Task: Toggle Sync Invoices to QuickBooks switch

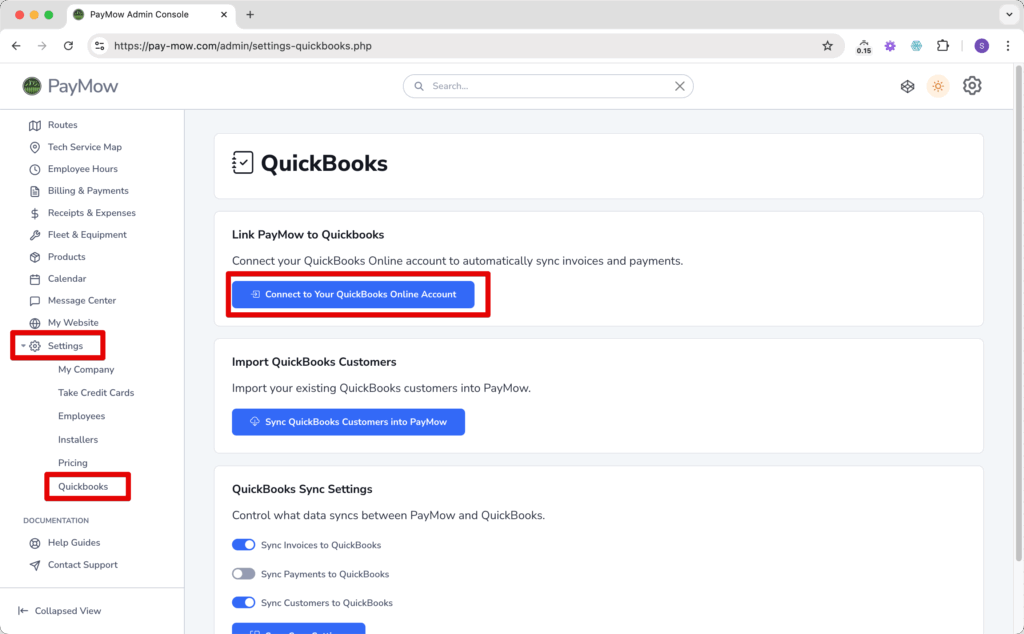Action: tap(244, 545)
